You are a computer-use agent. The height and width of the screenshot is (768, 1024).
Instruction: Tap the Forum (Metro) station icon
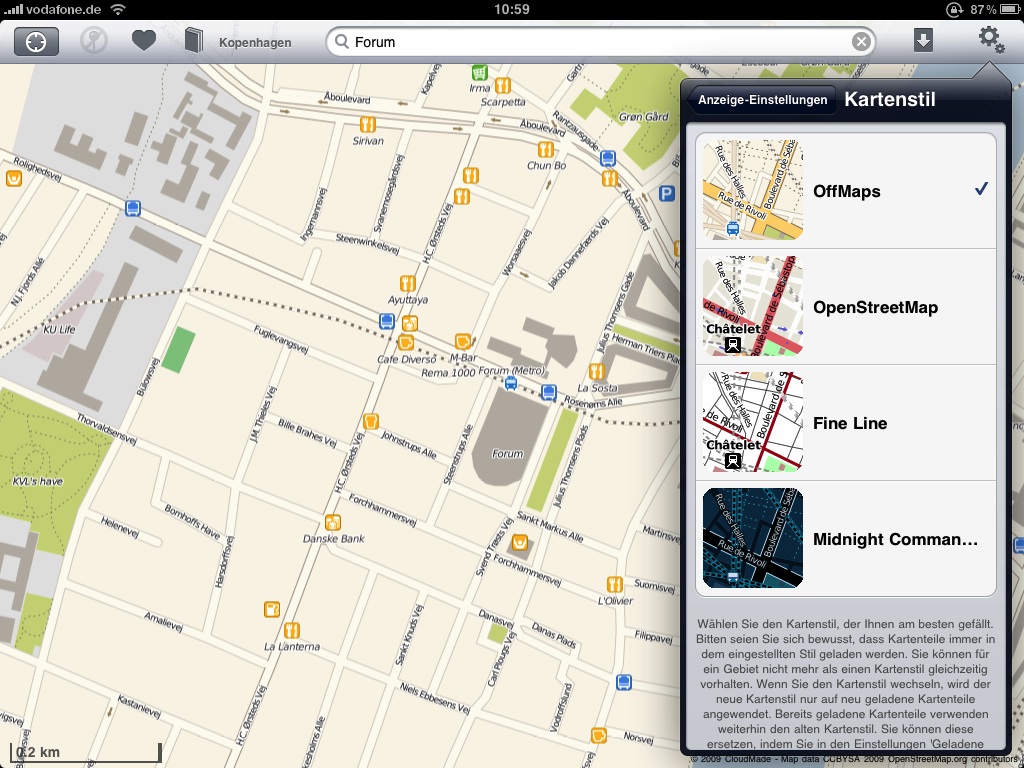point(511,382)
